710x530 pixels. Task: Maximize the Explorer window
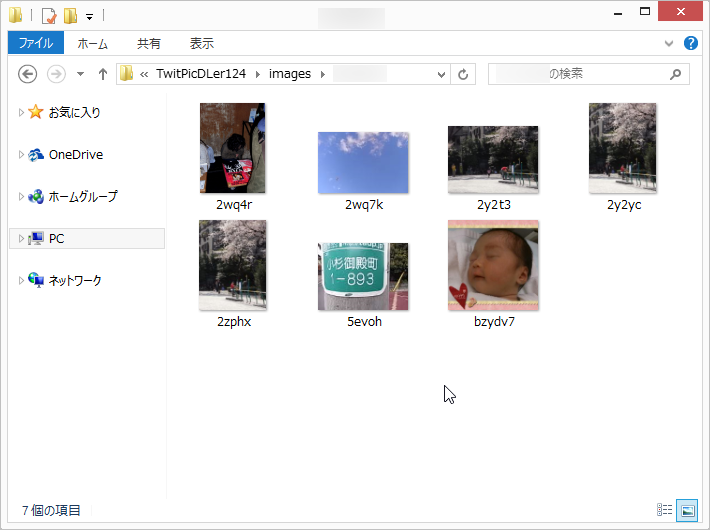click(x=645, y=12)
